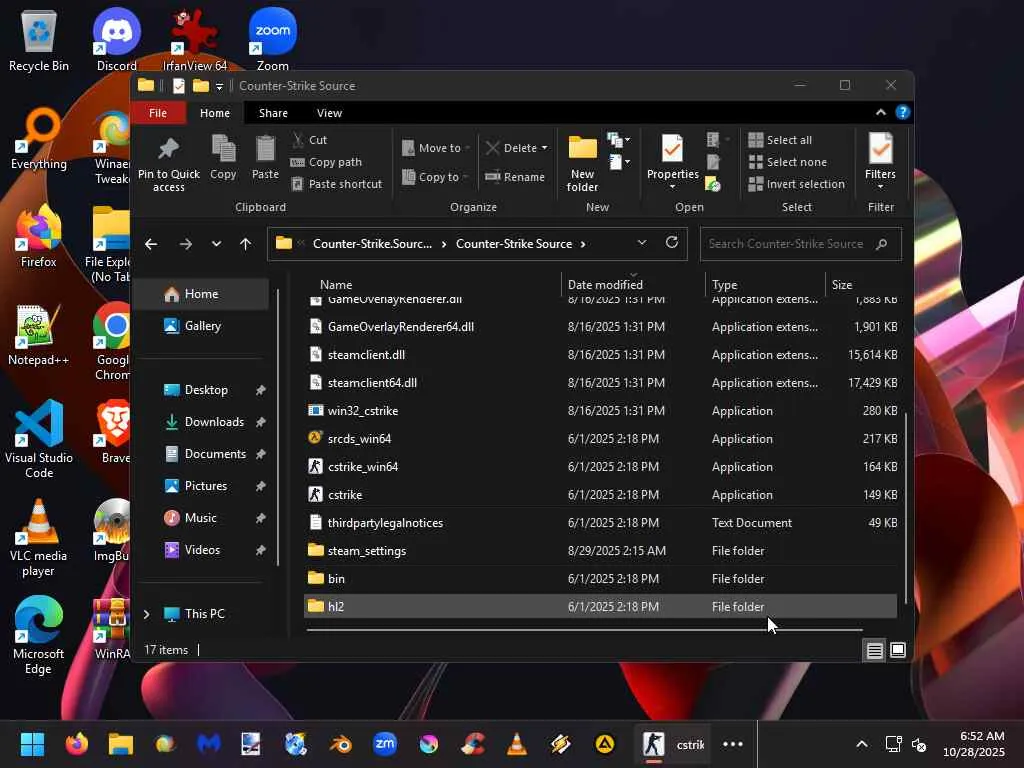Select file GameOverlayRenderer64.dll
This screenshot has width=1024, height=768.
601,327
